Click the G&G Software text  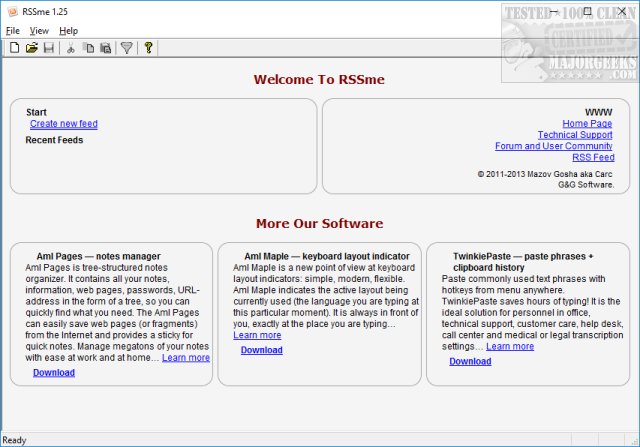click(x=586, y=185)
